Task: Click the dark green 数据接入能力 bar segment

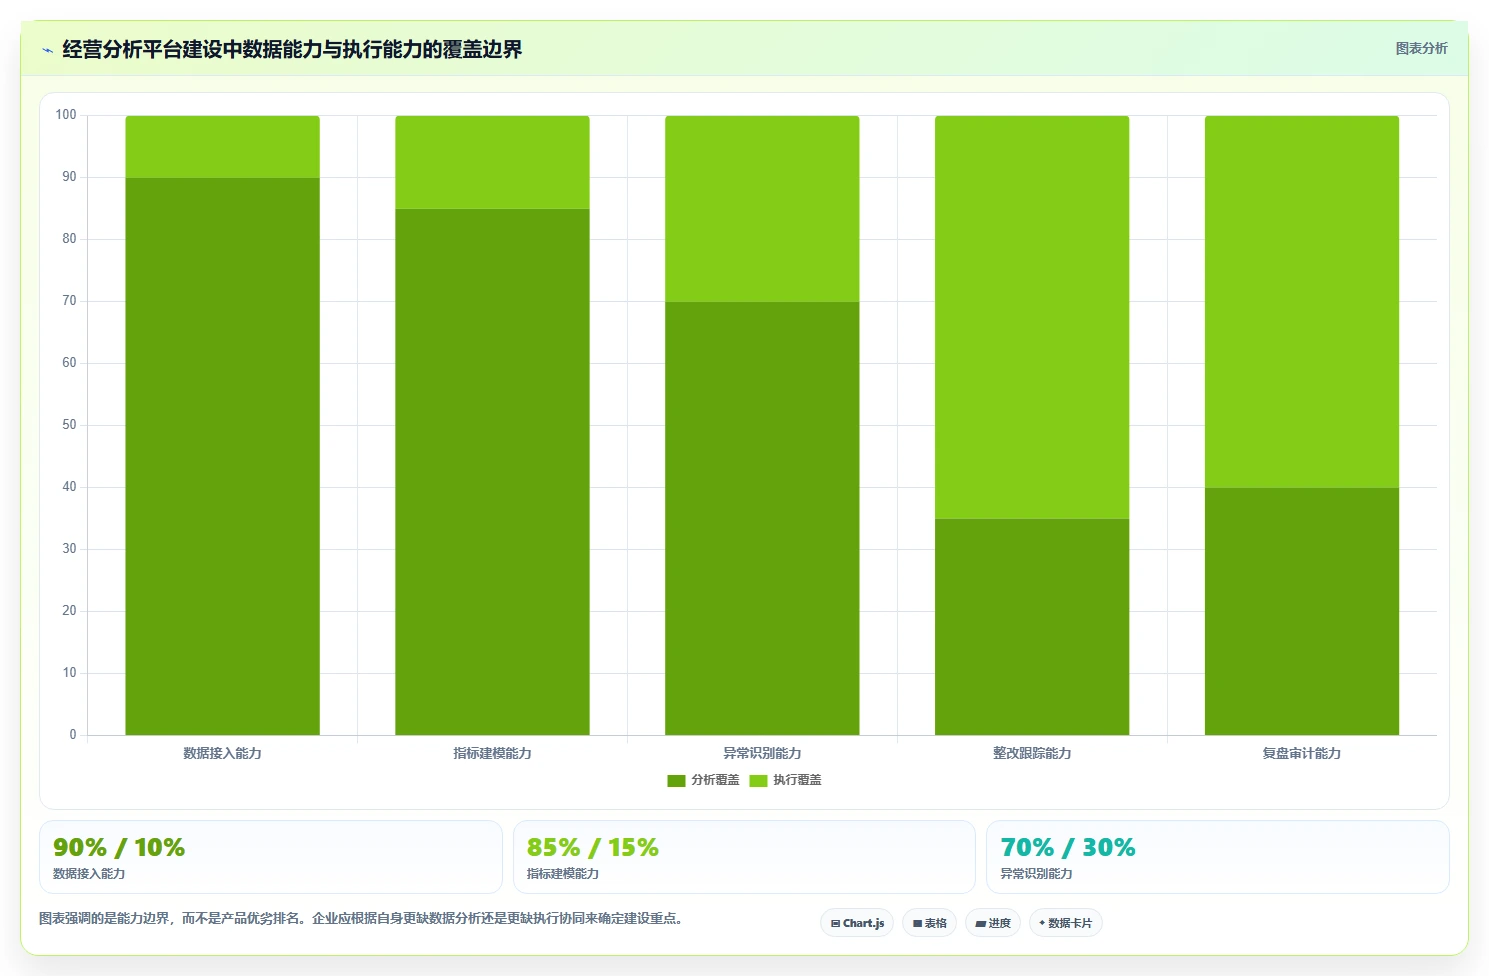Action: [222, 456]
